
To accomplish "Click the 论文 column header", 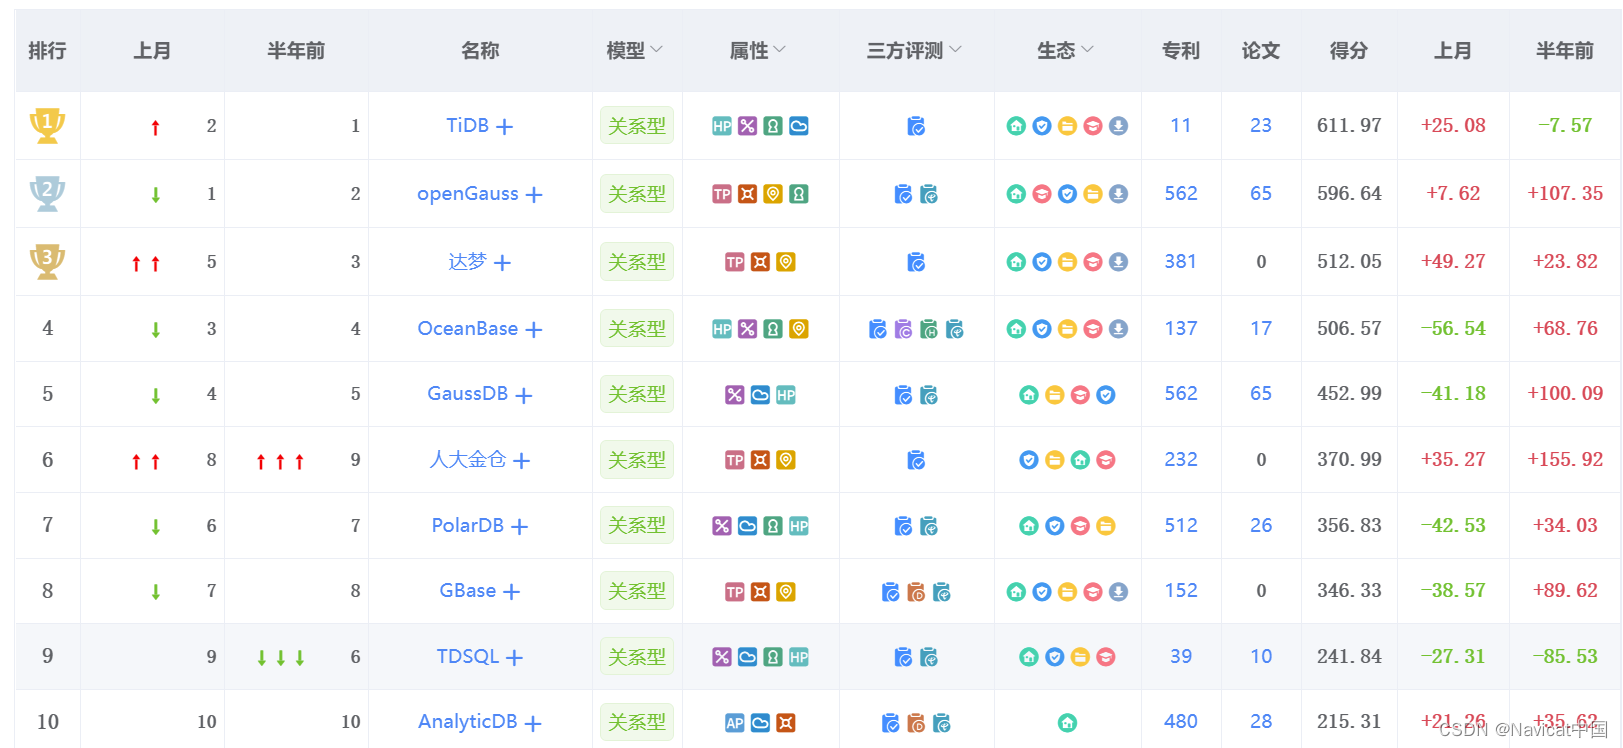I will [x=1261, y=50].
